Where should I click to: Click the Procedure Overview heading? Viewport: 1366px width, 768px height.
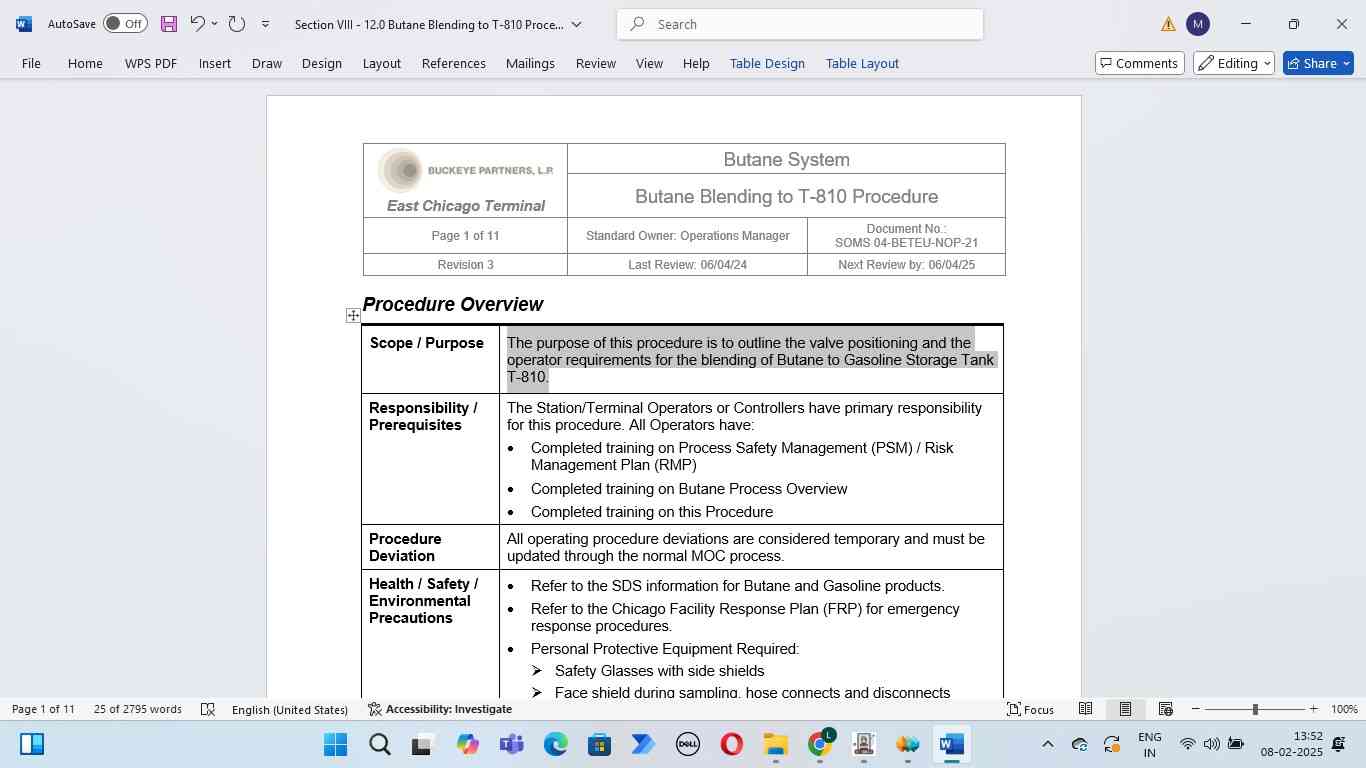click(x=452, y=304)
